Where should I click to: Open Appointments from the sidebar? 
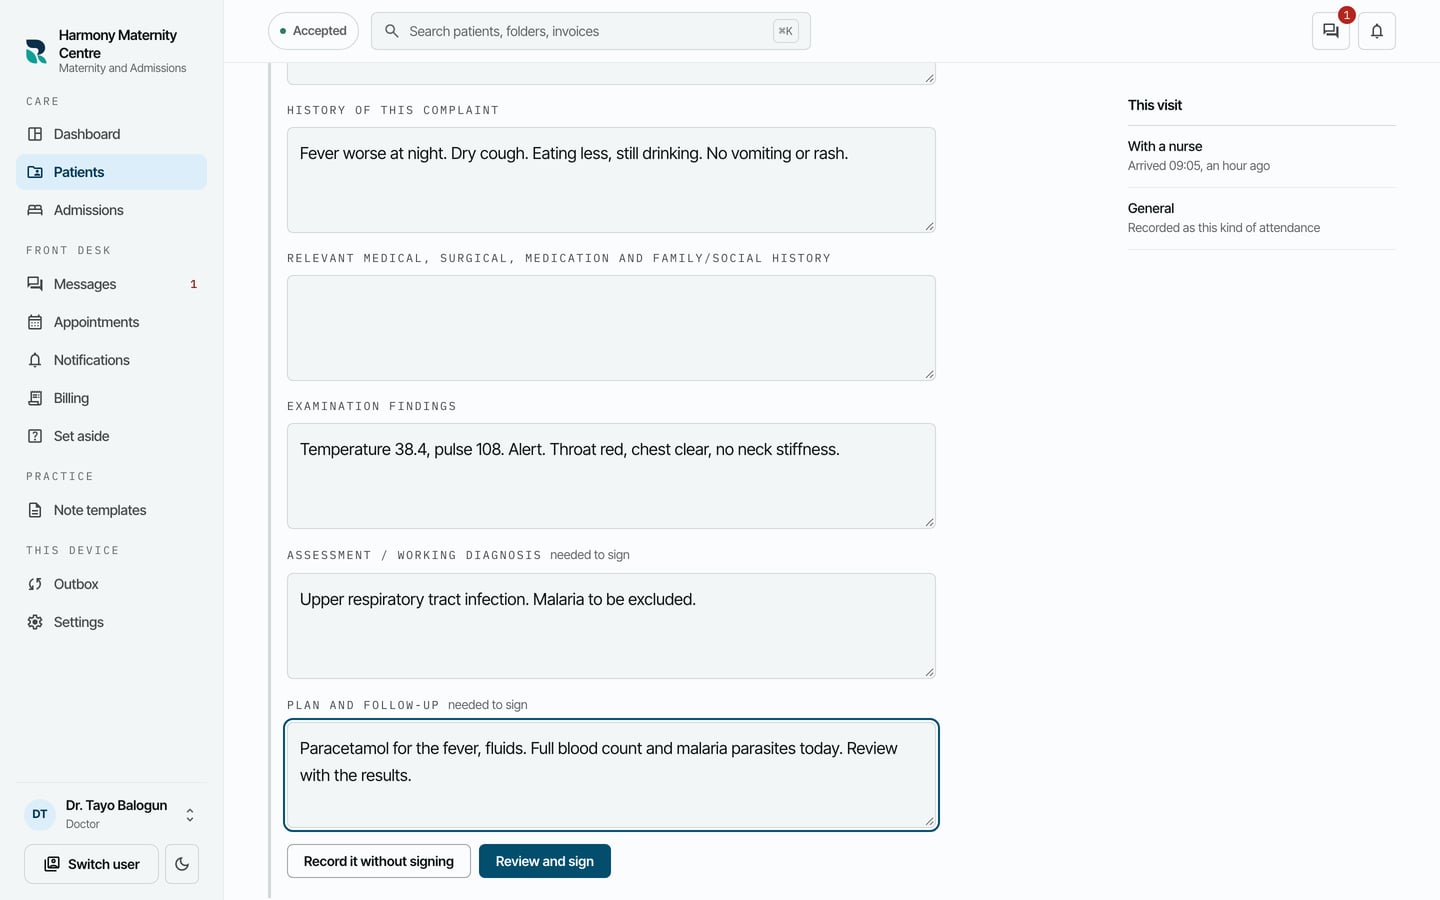coord(111,322)
